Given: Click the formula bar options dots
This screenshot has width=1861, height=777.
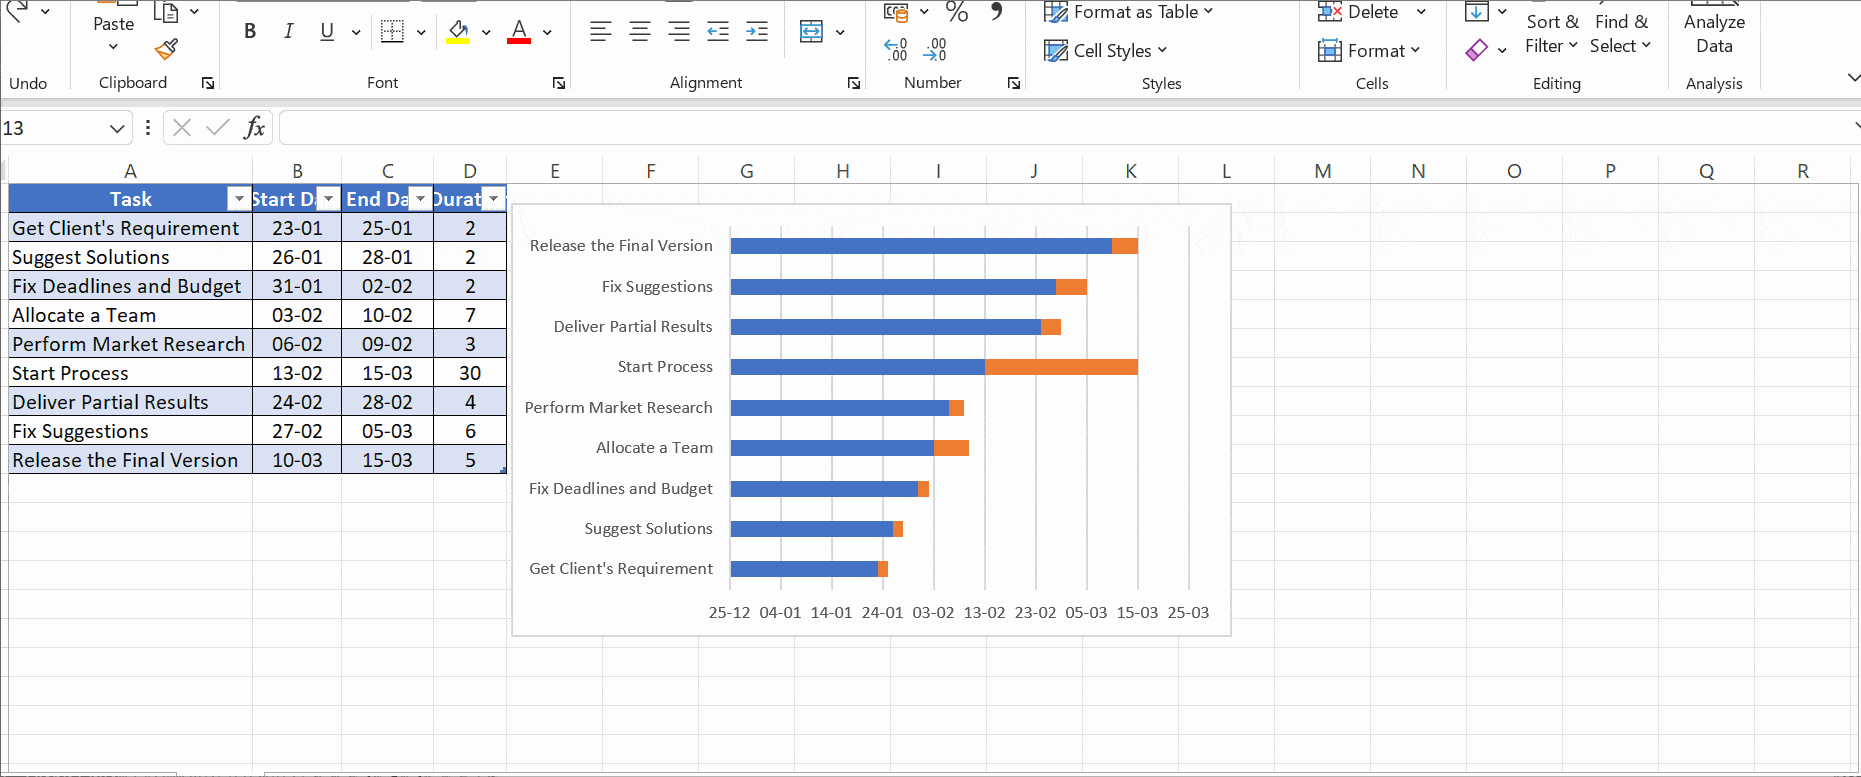Looking at the screenshot, I should (x=148, y=127).
